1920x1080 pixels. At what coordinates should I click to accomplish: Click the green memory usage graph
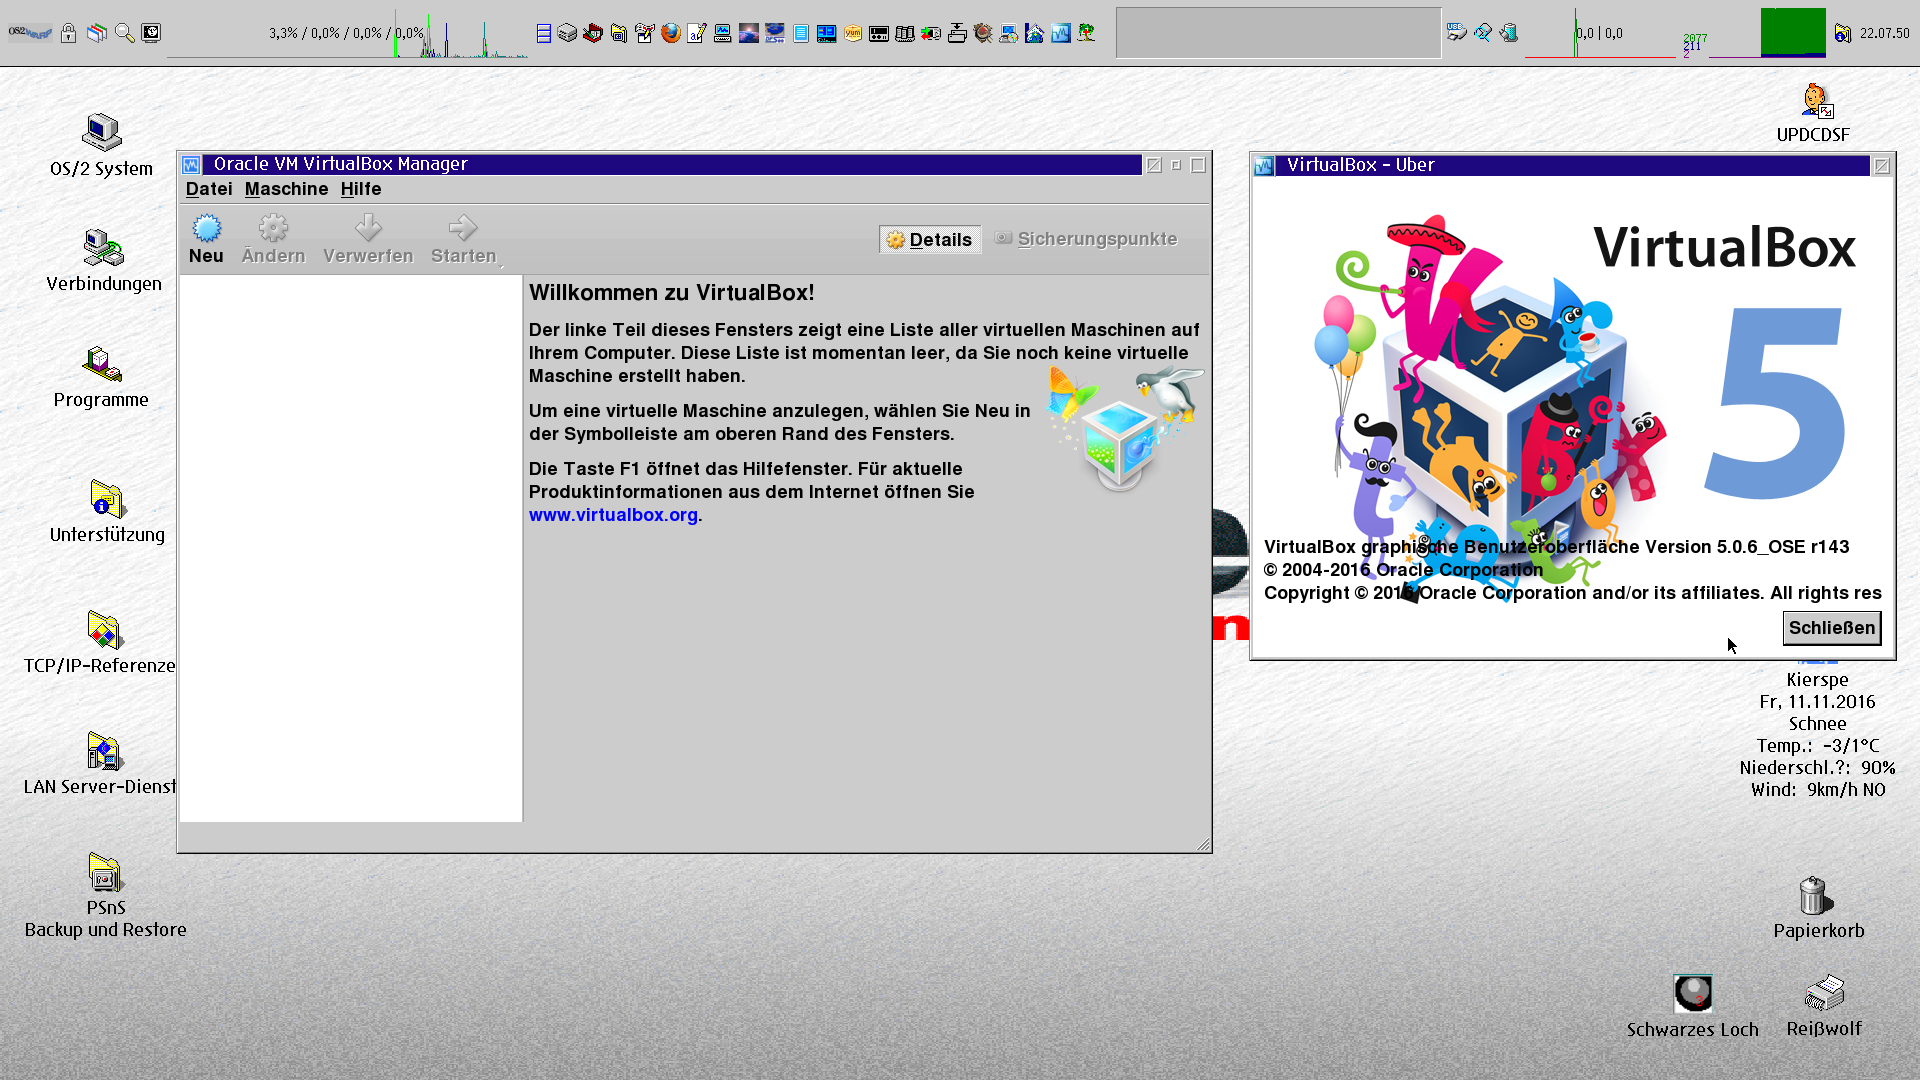[x=1792, y=33]
